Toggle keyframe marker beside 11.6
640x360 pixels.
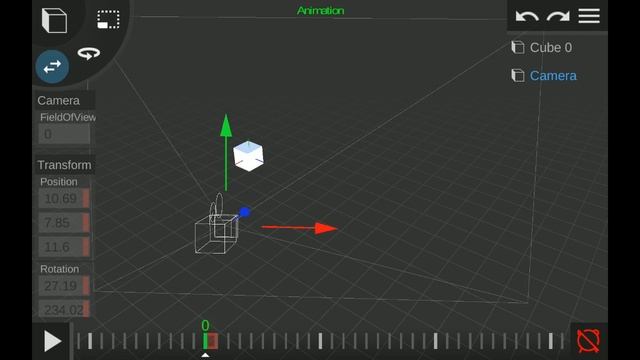pyautogui.click(x=86, y=247)
